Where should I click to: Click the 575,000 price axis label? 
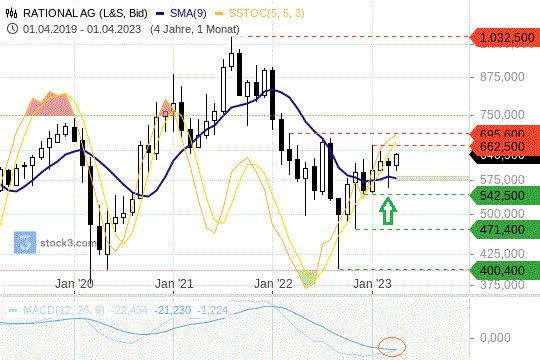click(x=502, y=179)
